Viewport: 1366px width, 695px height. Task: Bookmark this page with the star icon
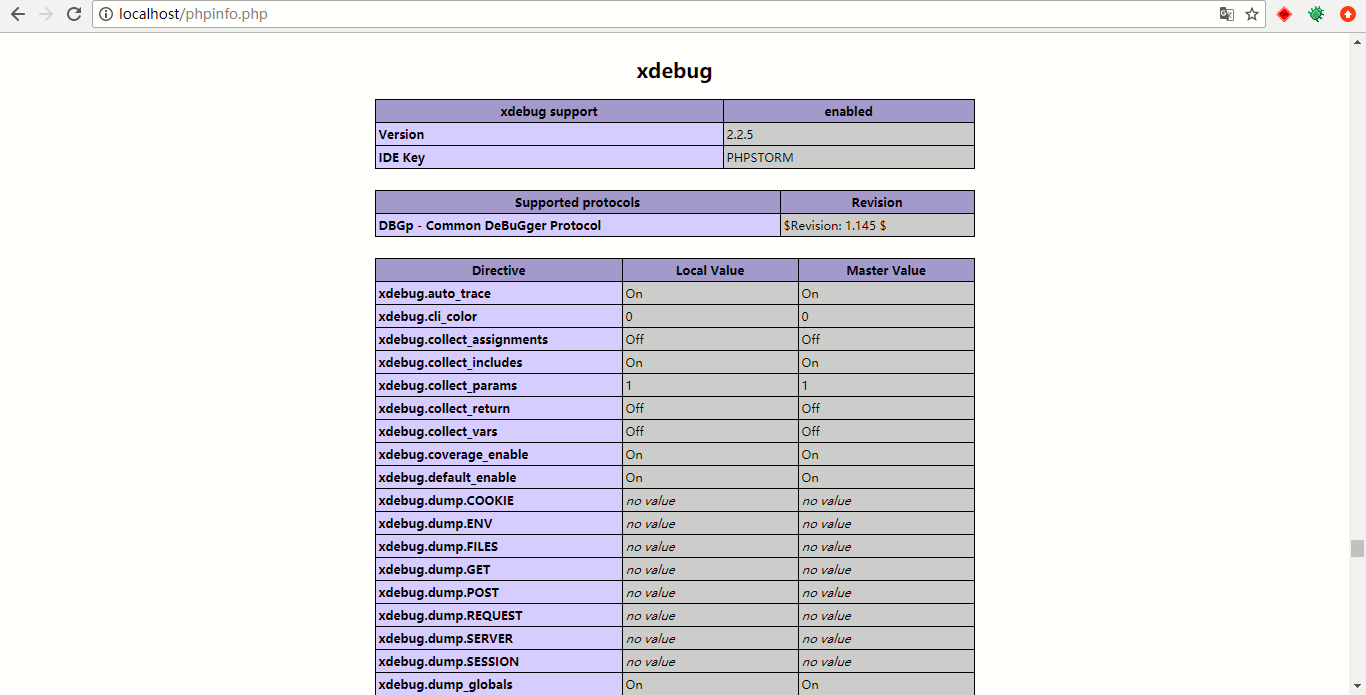1252,14
